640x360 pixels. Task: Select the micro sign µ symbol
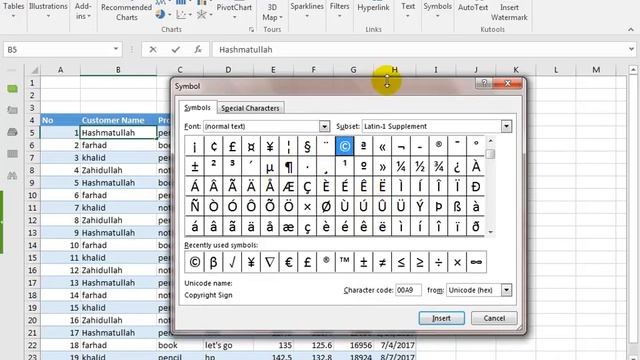[269, 166]
